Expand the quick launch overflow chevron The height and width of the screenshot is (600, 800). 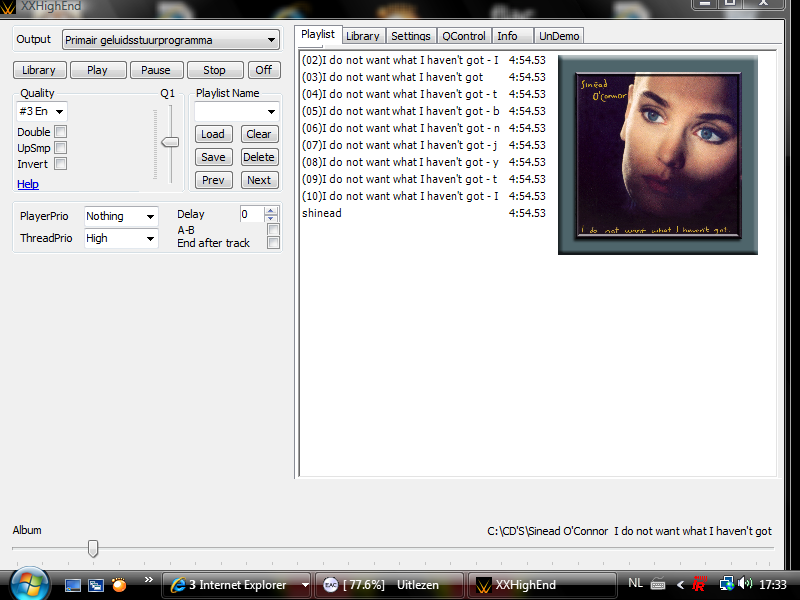click(x=148, y=580)
